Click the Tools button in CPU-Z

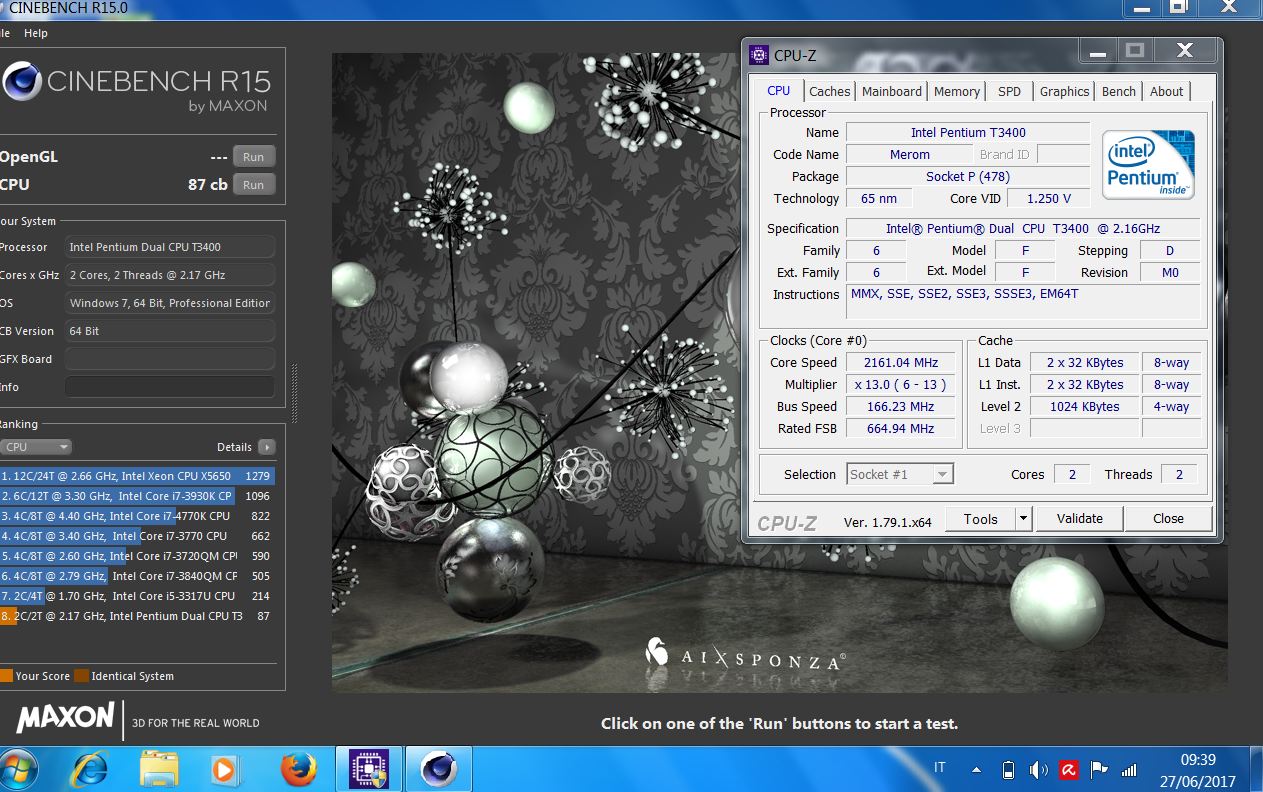[980, 519]
